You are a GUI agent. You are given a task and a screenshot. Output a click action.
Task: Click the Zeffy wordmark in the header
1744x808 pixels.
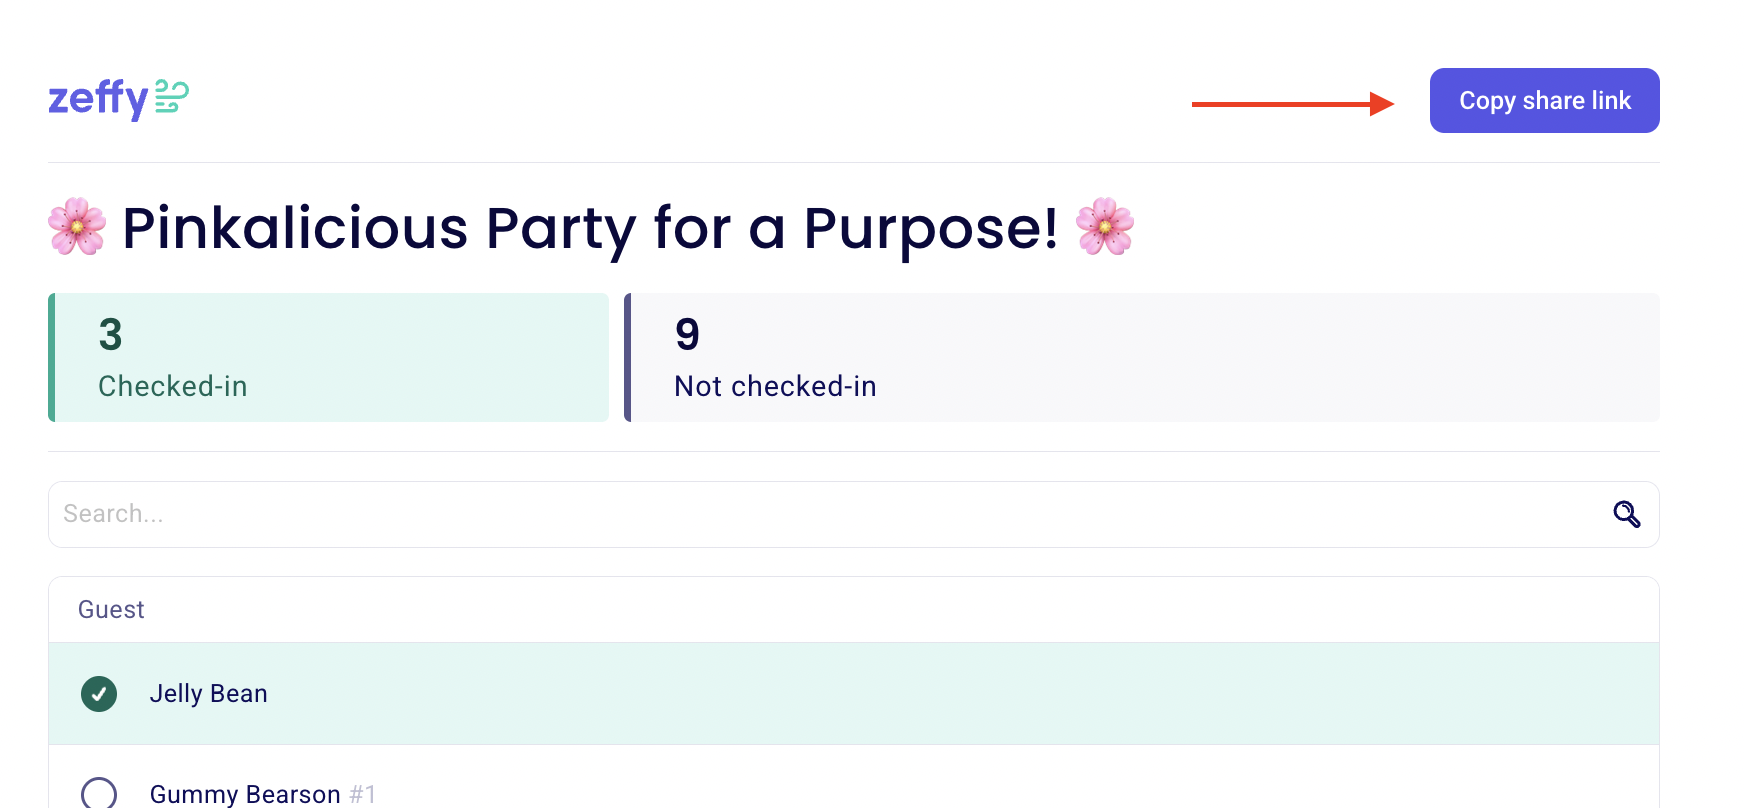click(x=99, y=98)
